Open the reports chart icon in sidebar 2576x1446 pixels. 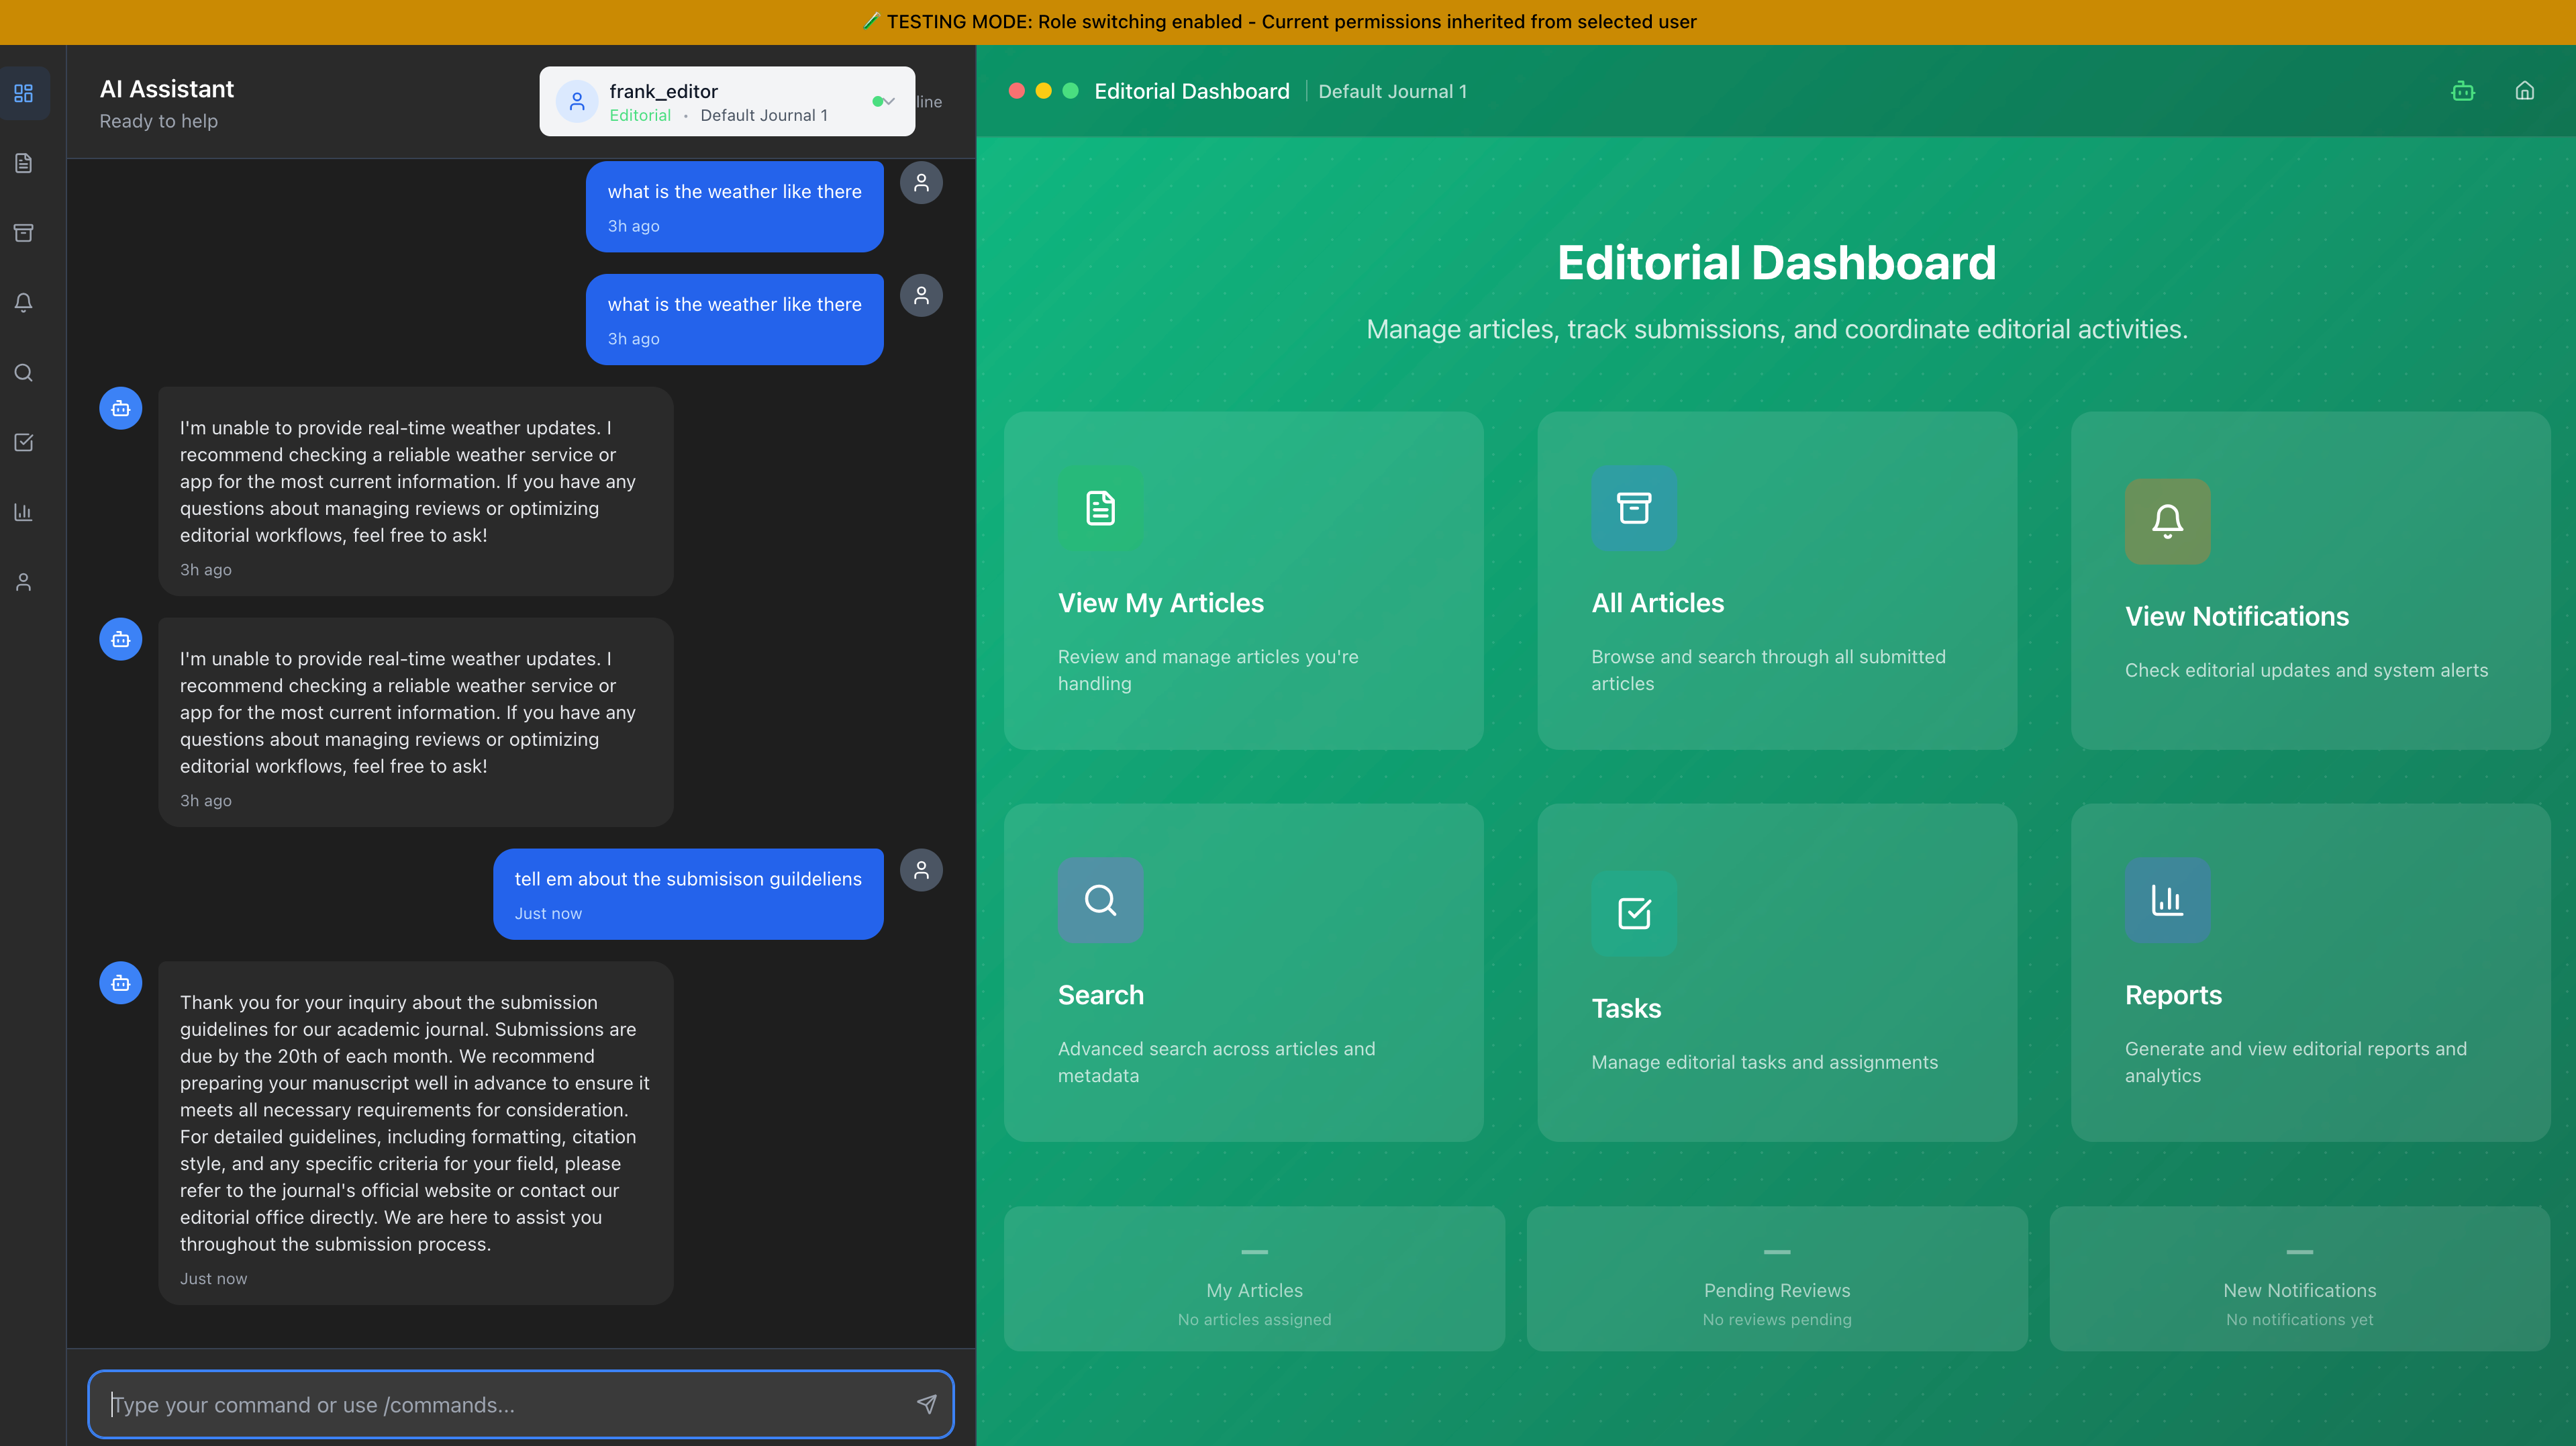[x=24, y=512]
